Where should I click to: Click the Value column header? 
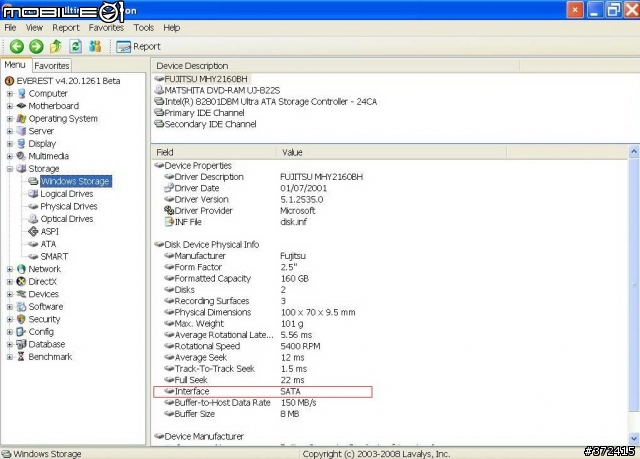pos(392,152)
